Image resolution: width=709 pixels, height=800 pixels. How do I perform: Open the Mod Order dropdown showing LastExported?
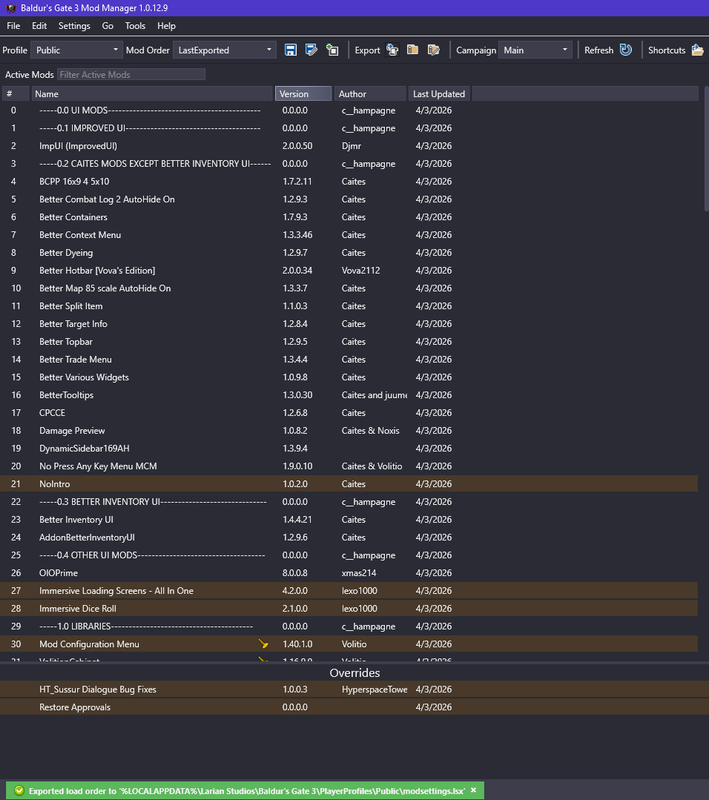(x=224, y=50)
